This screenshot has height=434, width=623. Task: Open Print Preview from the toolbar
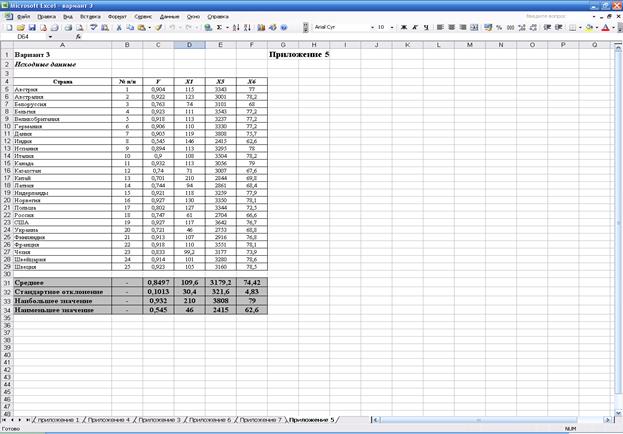80,27
